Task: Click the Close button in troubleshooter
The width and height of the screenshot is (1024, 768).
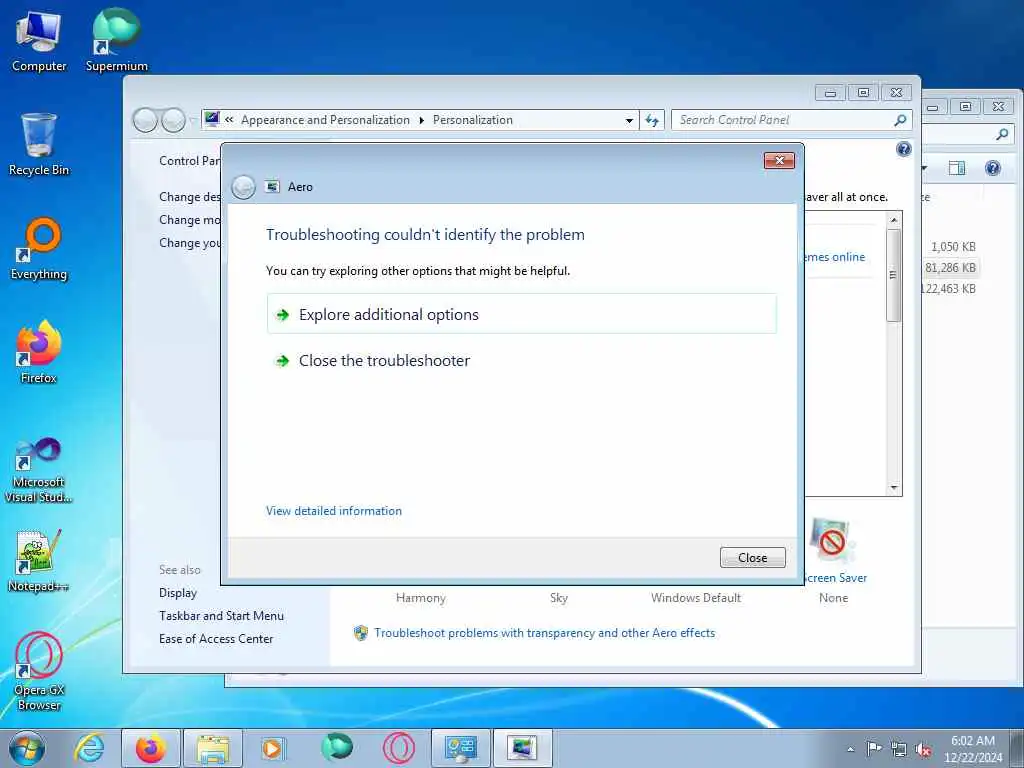Action: [752, 558]
